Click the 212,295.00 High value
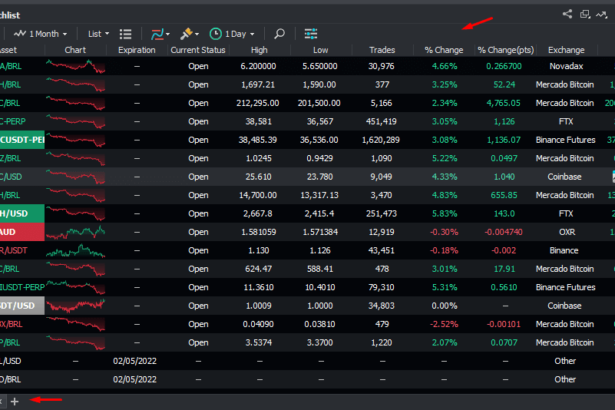Viewport: 615px width, 410px height. (x=258, y=103)
